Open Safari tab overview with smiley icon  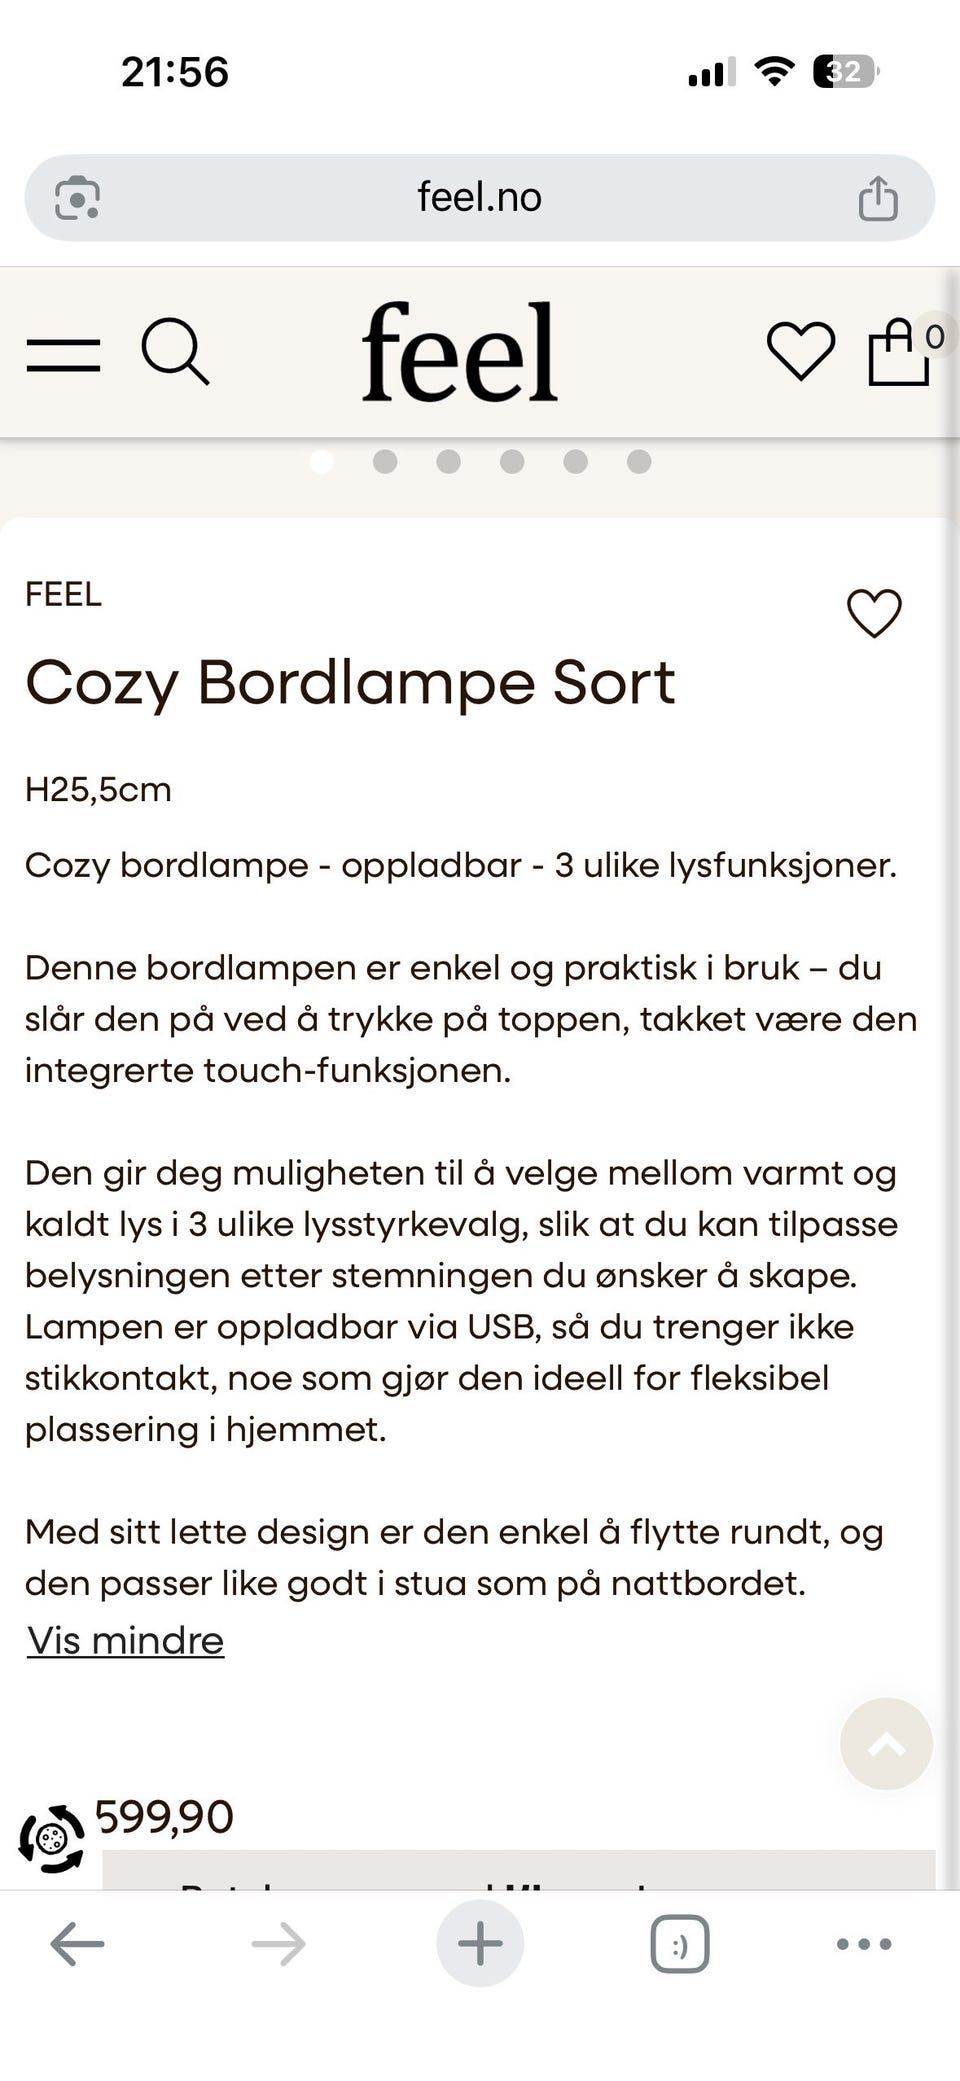pos(679,1943)
